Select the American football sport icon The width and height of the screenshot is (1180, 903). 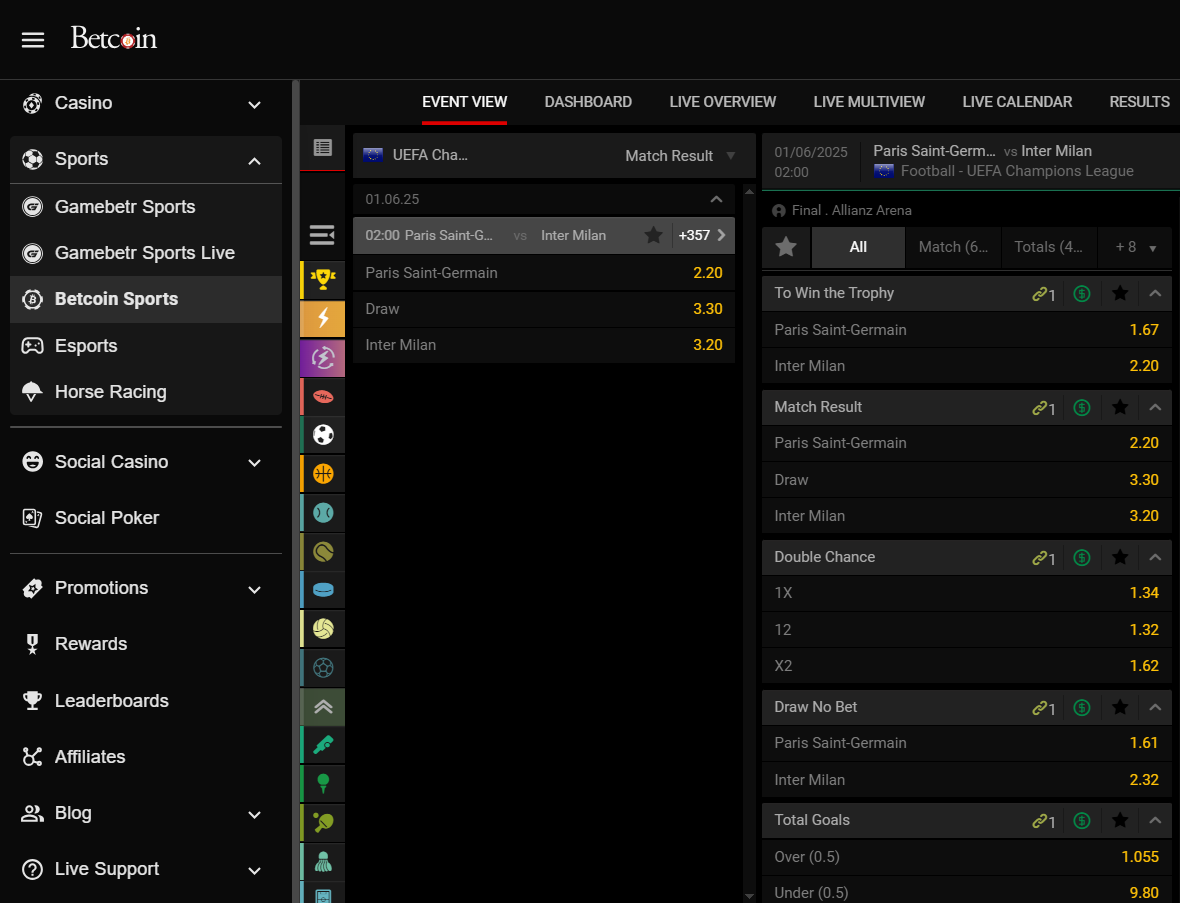pyautogui.click(x=323, y=397)
